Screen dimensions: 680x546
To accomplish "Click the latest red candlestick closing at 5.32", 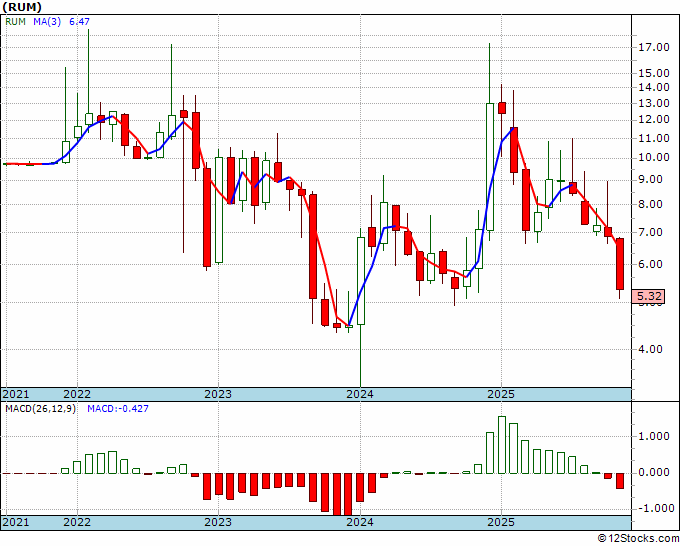I will tap(620, 264).
